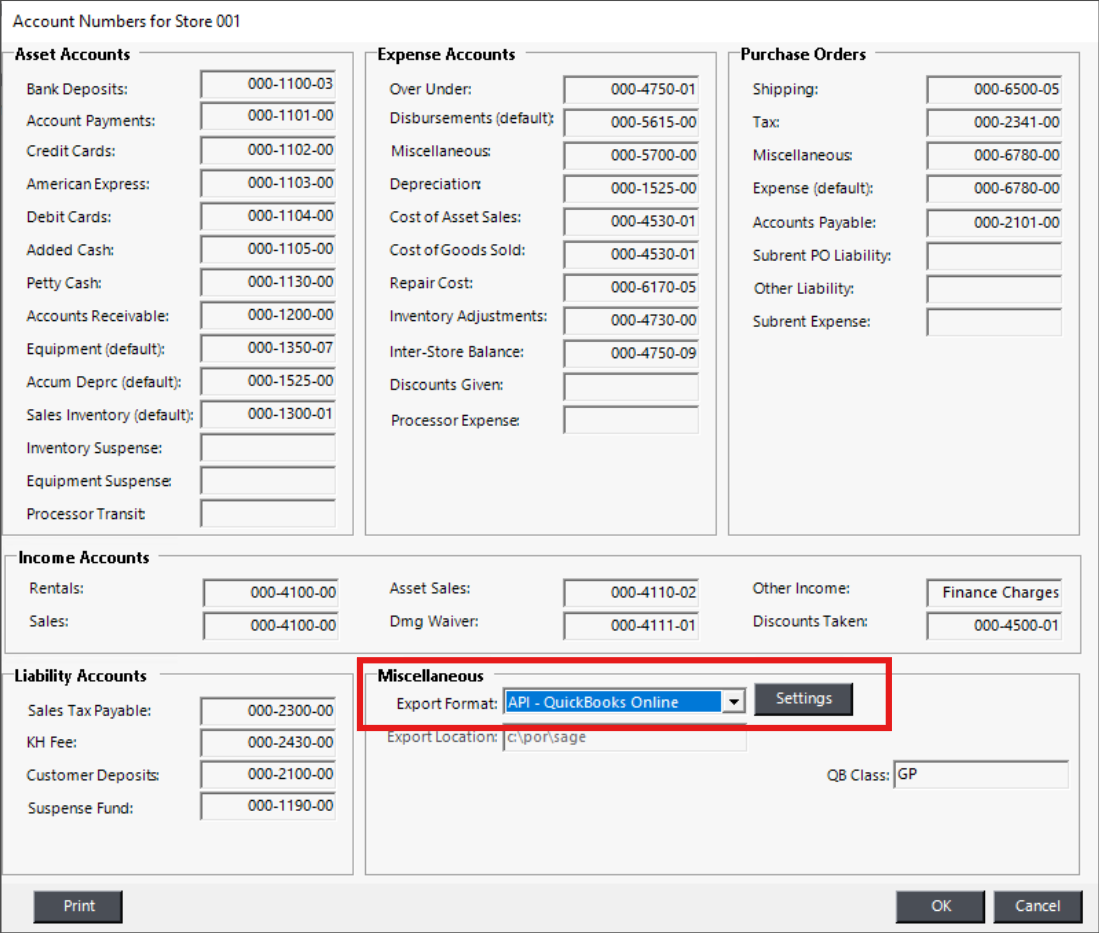Click the empty Subrent PO Liability field

[994, 256]
